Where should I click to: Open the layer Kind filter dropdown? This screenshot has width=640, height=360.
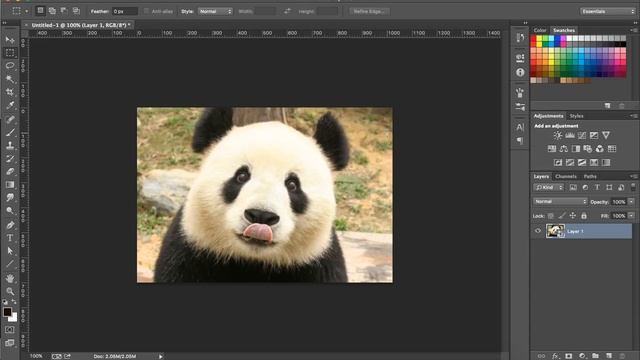point(549,187)
